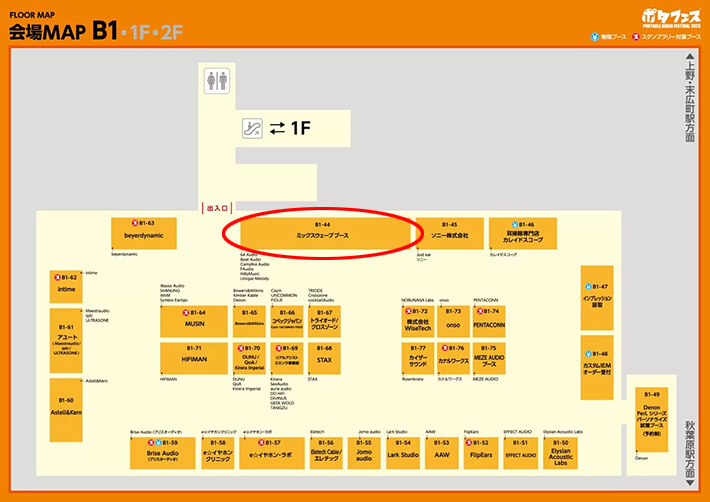Select the B1-75 MEZE AUDIO booth
The width and height of the screenshot is (710, 502).
(489, 358)
